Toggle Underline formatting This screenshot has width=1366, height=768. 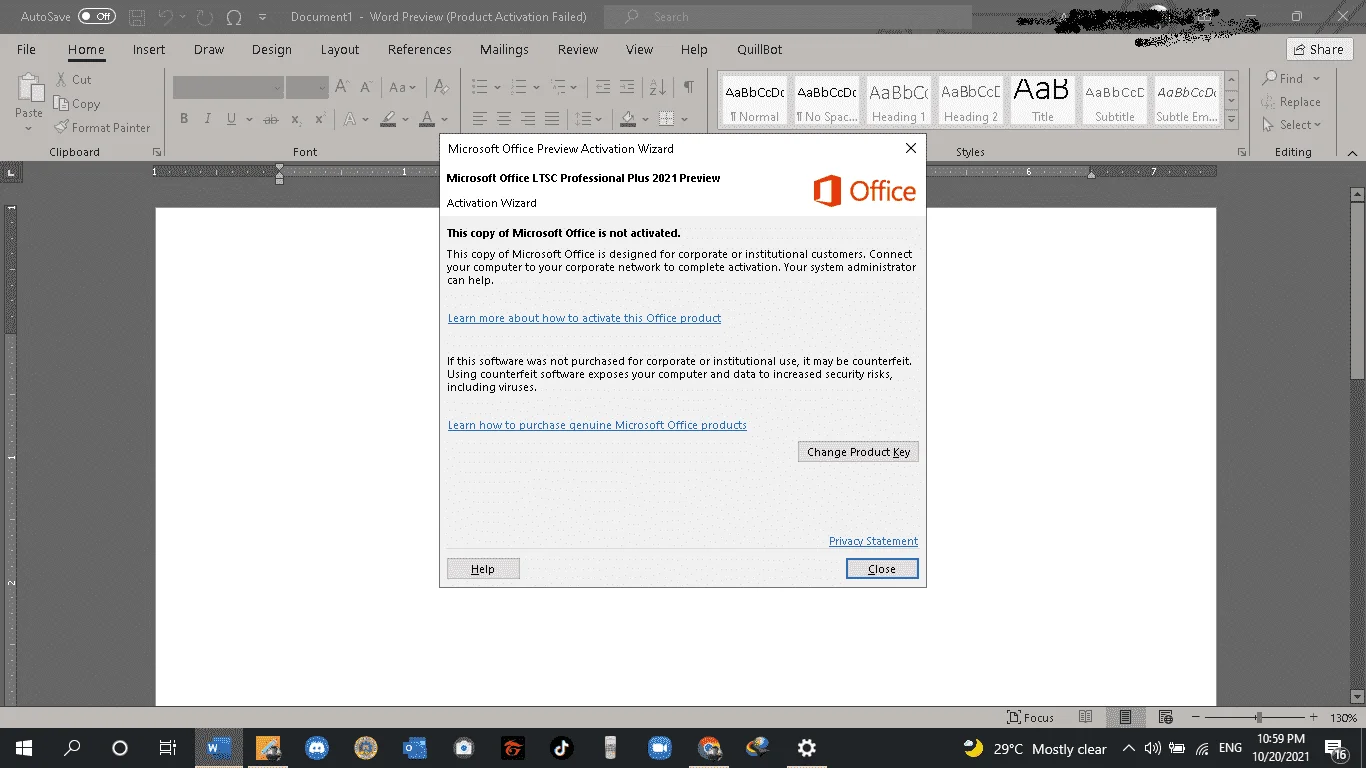click(x=232, y=119)
